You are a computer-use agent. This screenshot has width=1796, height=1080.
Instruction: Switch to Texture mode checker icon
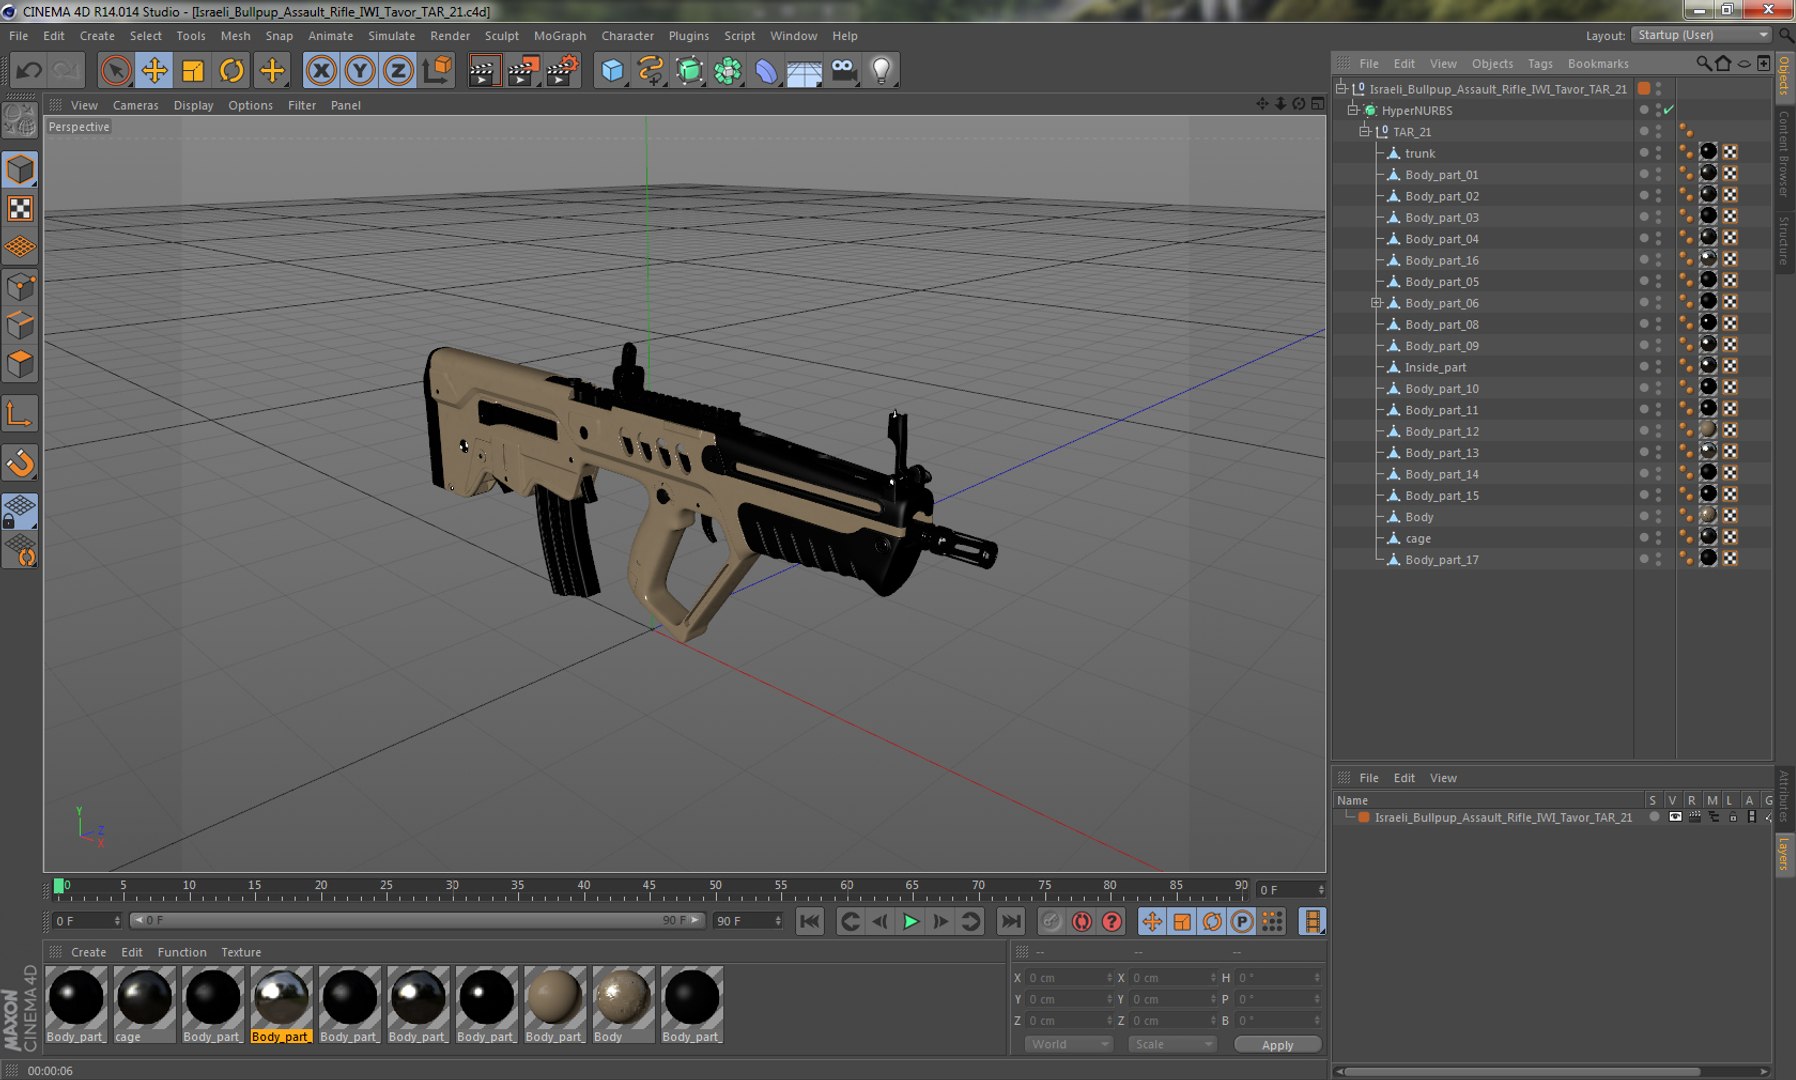20,208
